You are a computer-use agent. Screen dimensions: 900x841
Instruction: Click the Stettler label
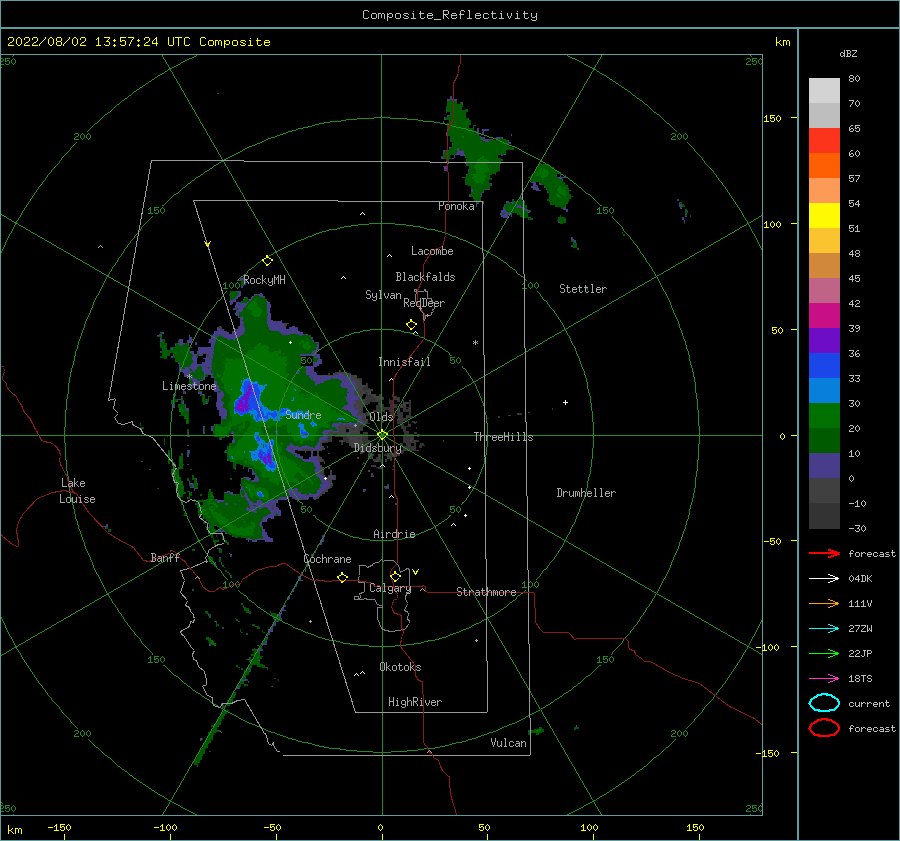coord(583,289)
